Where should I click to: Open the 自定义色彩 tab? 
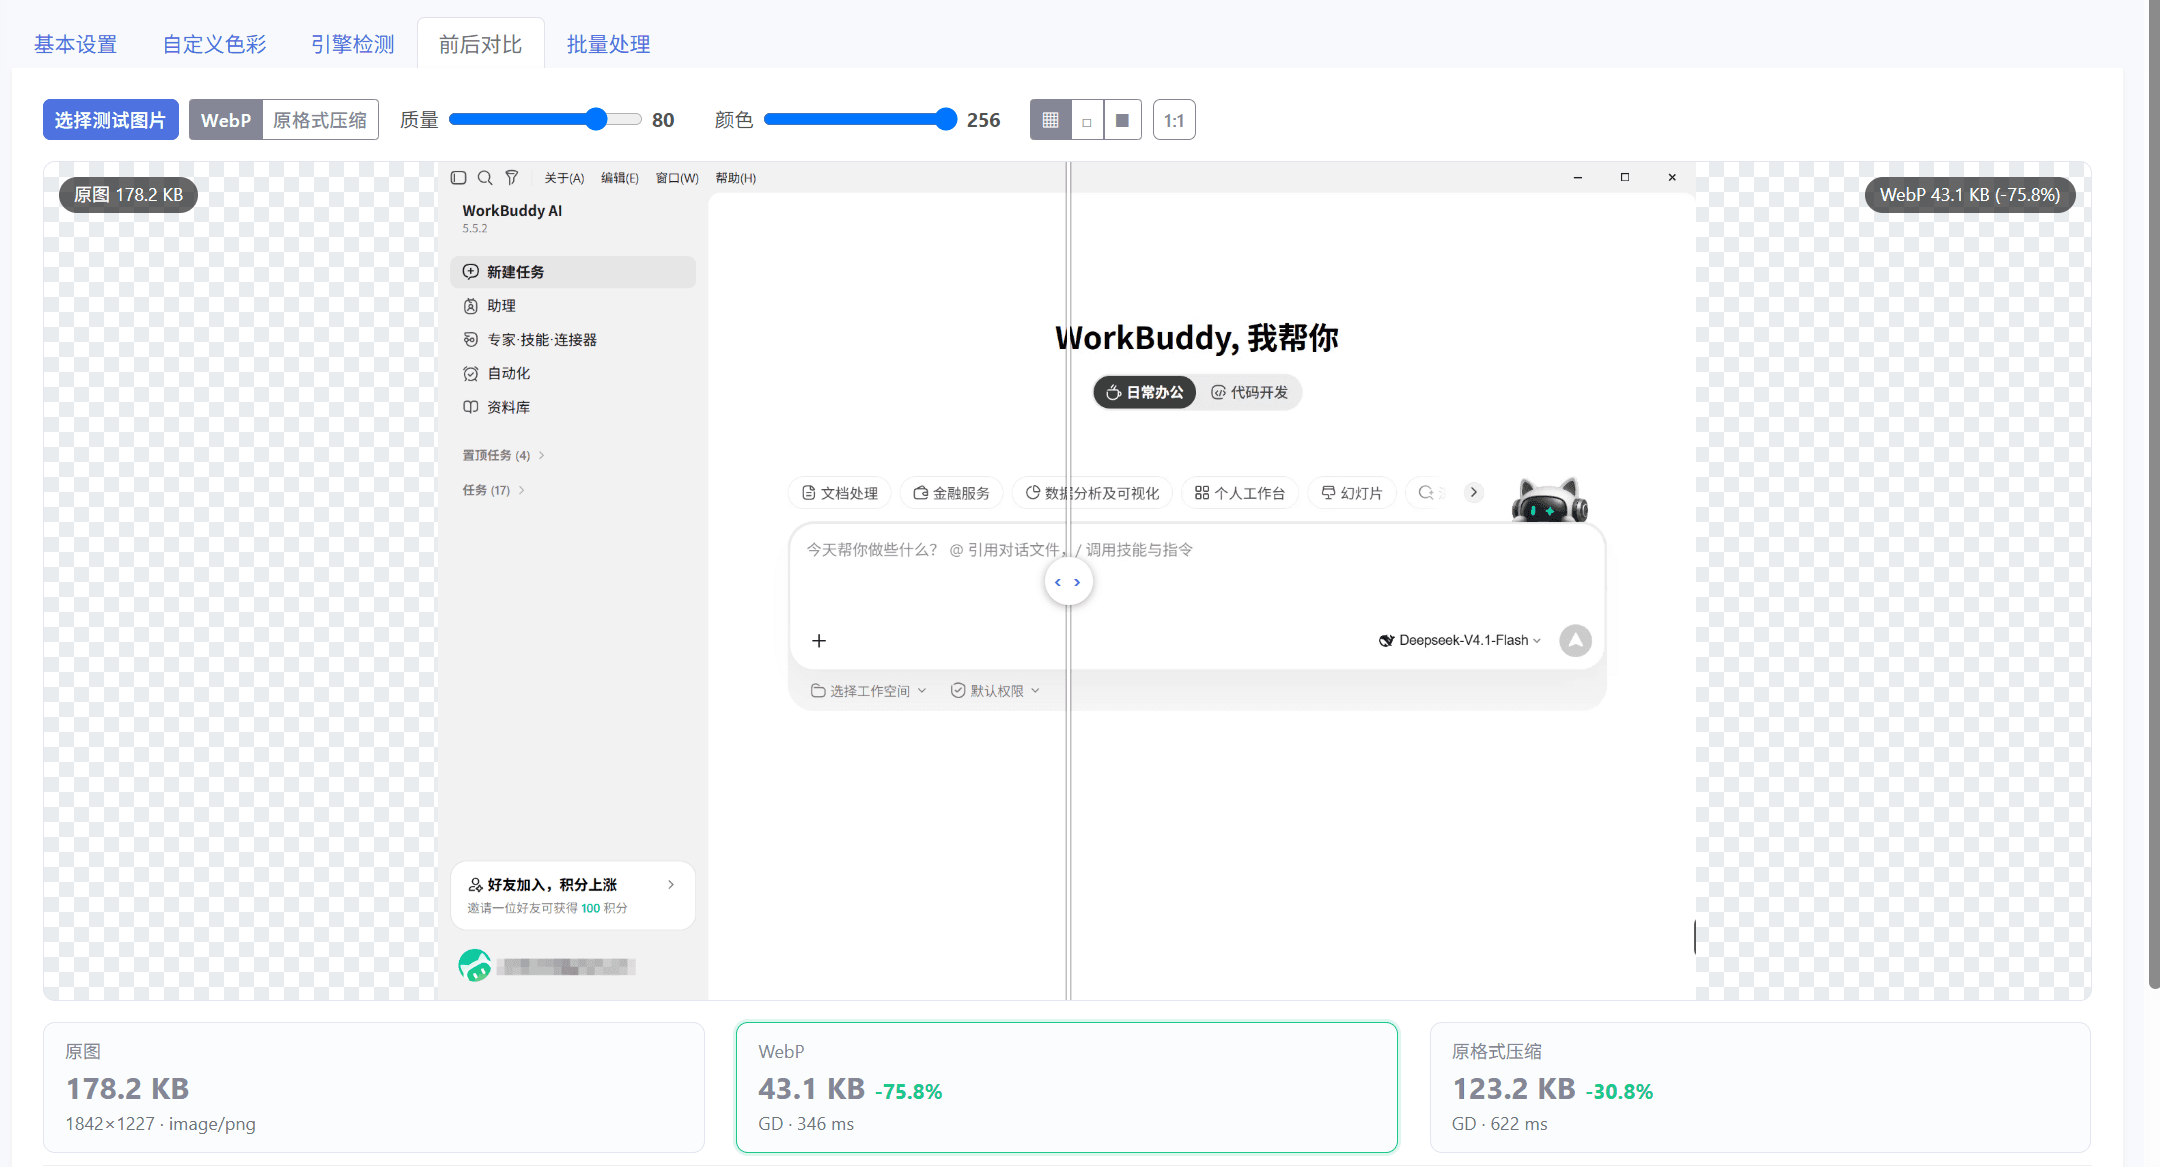(215, 44)
